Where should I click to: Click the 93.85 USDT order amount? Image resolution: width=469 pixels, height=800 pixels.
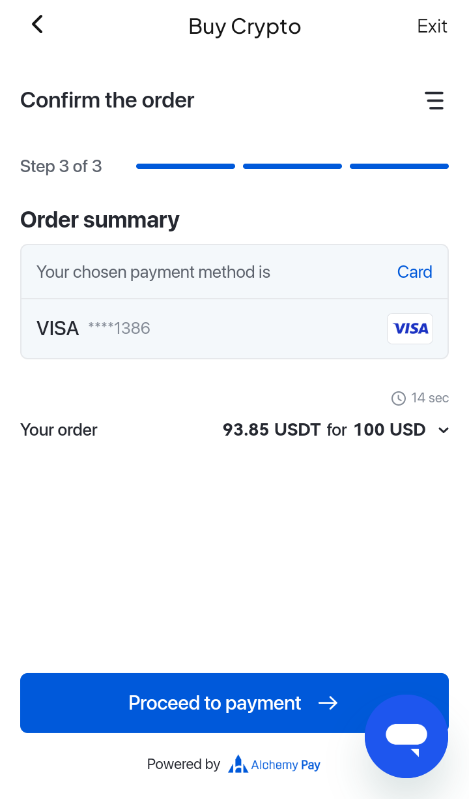click(x=271, y=430)
